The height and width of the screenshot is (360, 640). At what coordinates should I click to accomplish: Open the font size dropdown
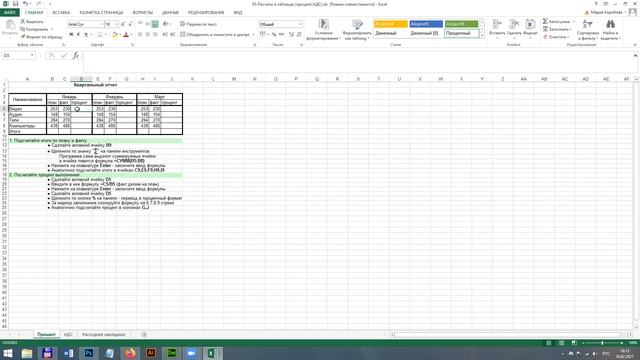point(116,24)
